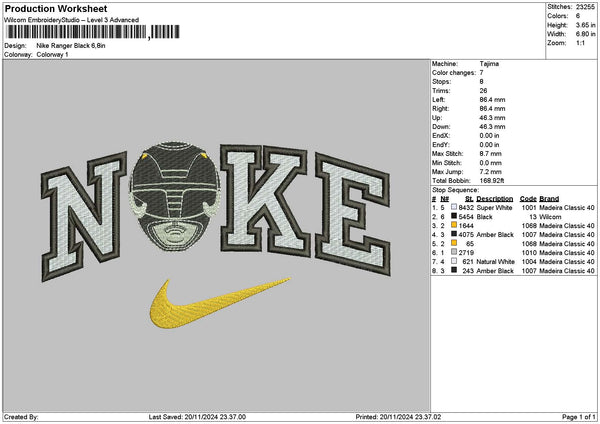Image resolution: width=600 pixels, height=424 pixels.
Task: Click the Black swatch beside stitch count 5454
Action: pos(454,217)
